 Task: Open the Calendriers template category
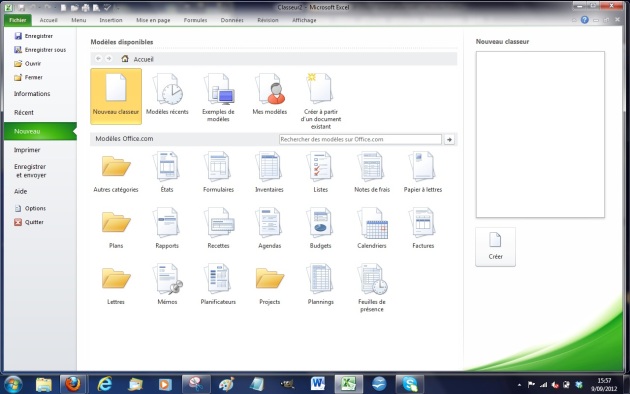click(x=372, y=228)
